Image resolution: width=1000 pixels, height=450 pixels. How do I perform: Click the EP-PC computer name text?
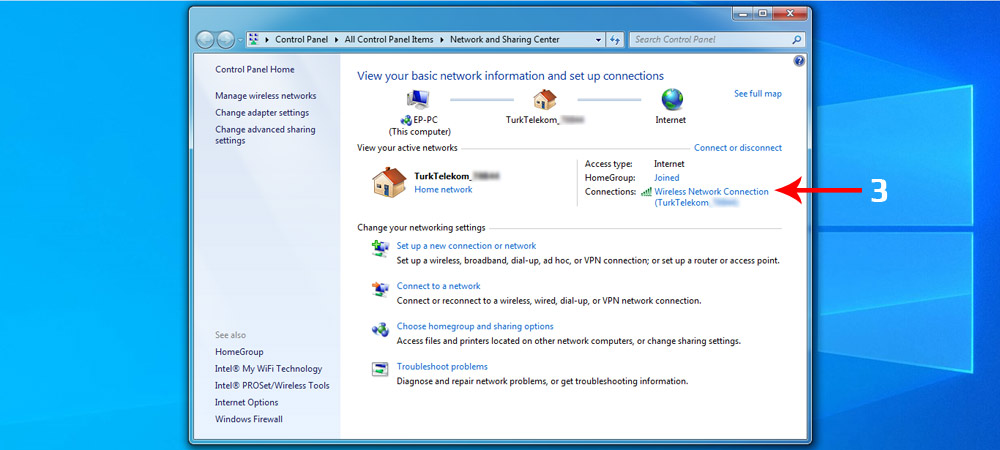(425, 120)
